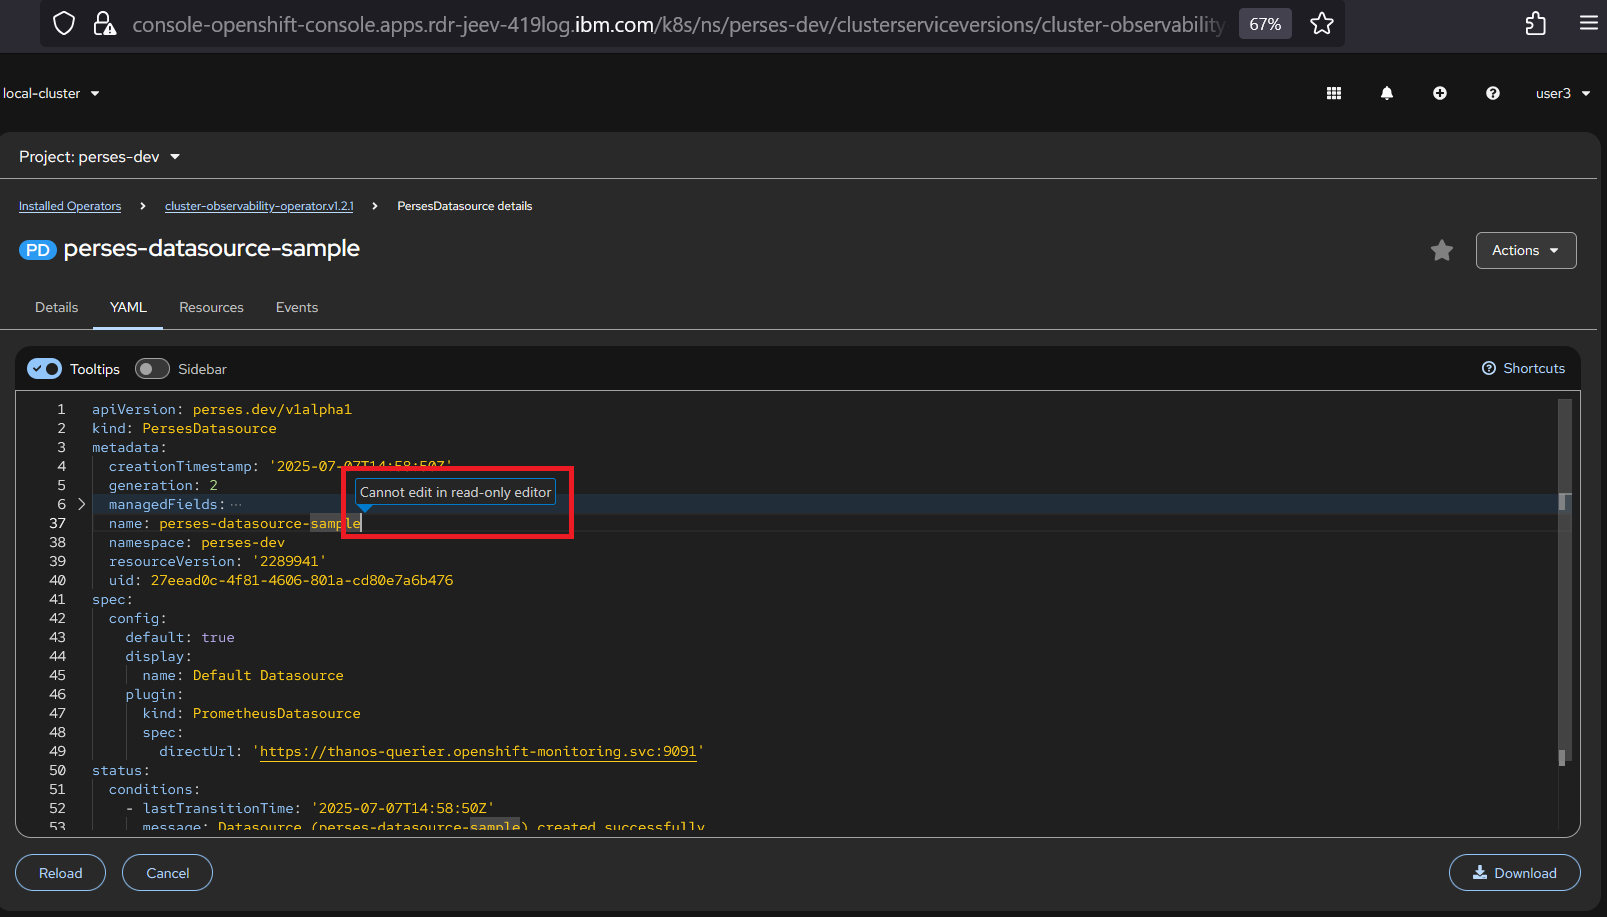Click the default: true line
1607x917 pixels.
pos(180,637)
